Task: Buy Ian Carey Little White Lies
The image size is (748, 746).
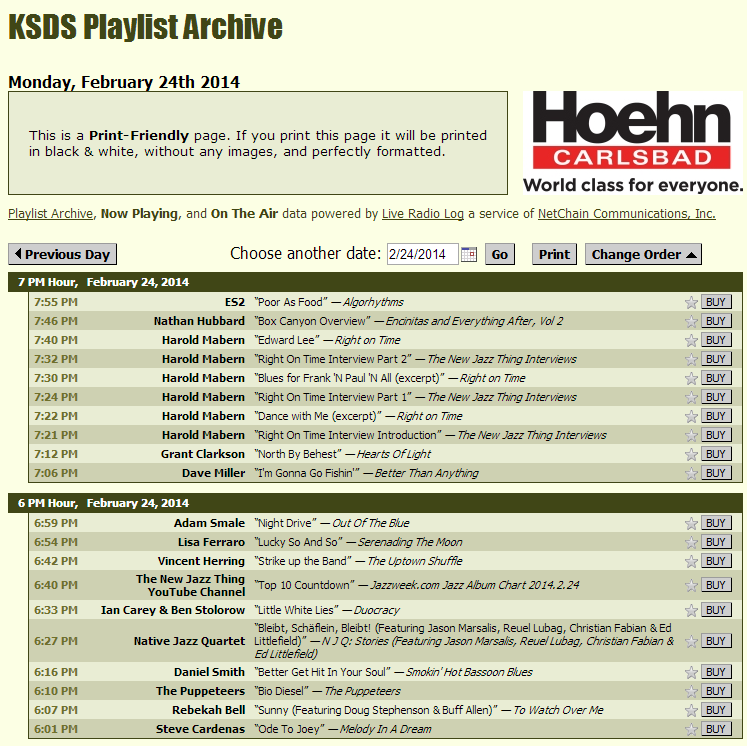Action: [716, 610]
